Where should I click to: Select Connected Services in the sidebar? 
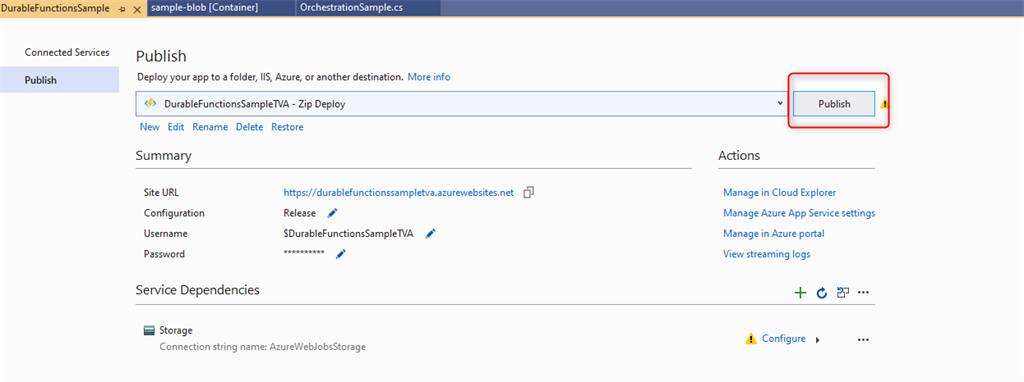tap(67, 52)
